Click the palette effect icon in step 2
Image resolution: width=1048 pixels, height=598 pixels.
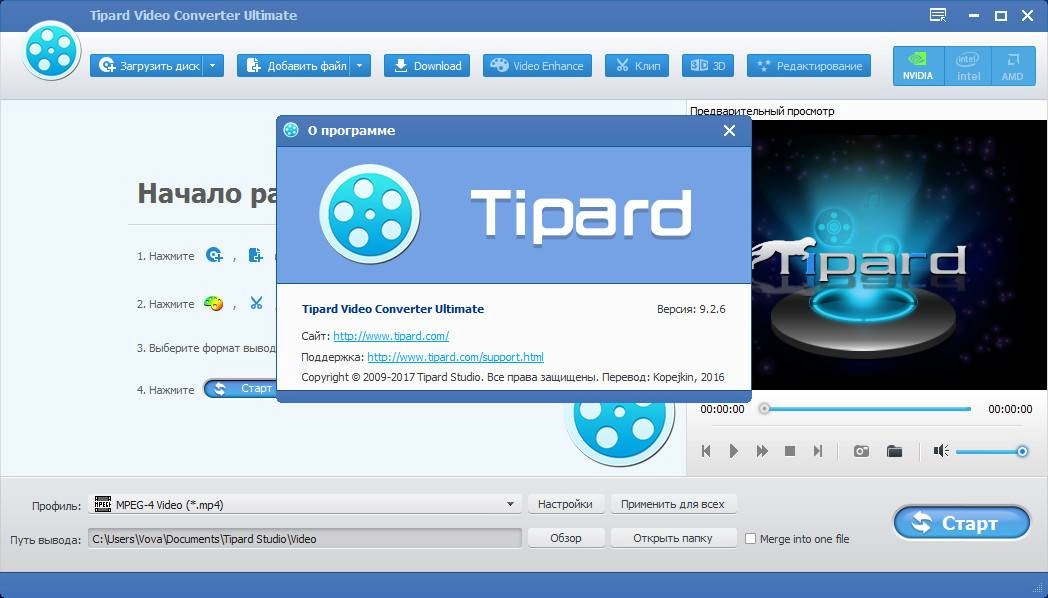tap(213, 303)
